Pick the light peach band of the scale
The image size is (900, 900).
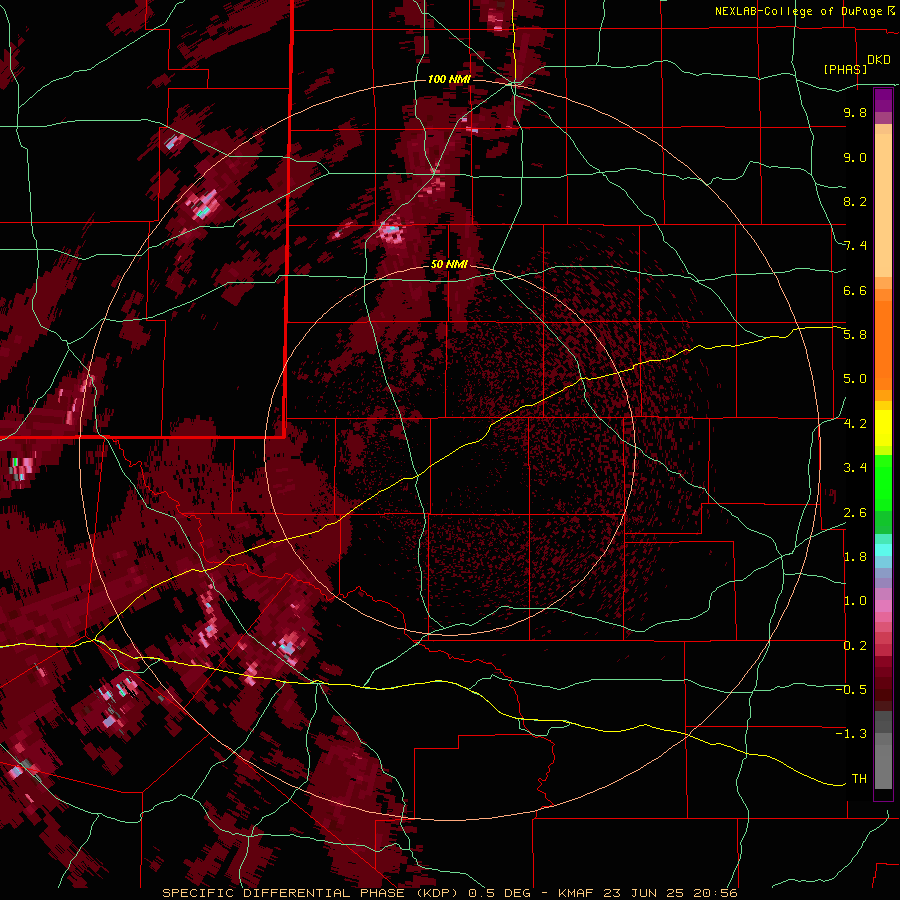(x=883, y=205)
